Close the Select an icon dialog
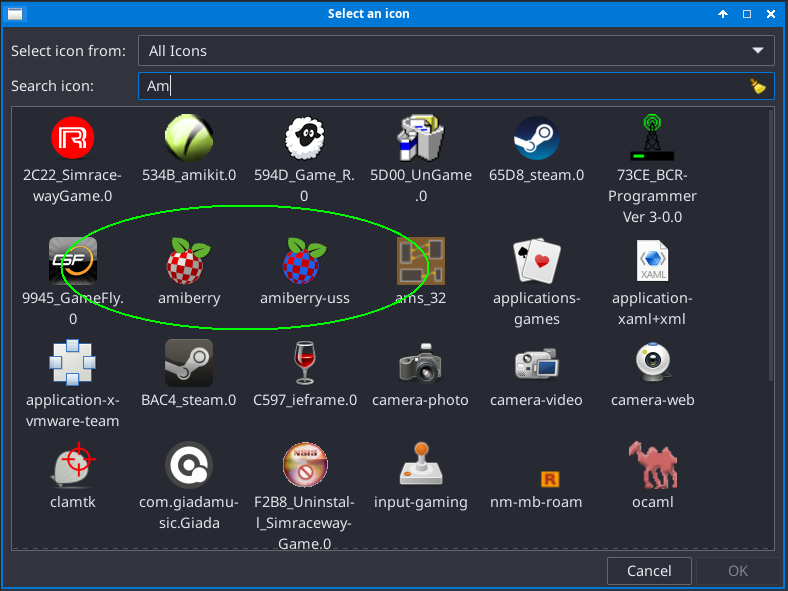 coord(771,14)
